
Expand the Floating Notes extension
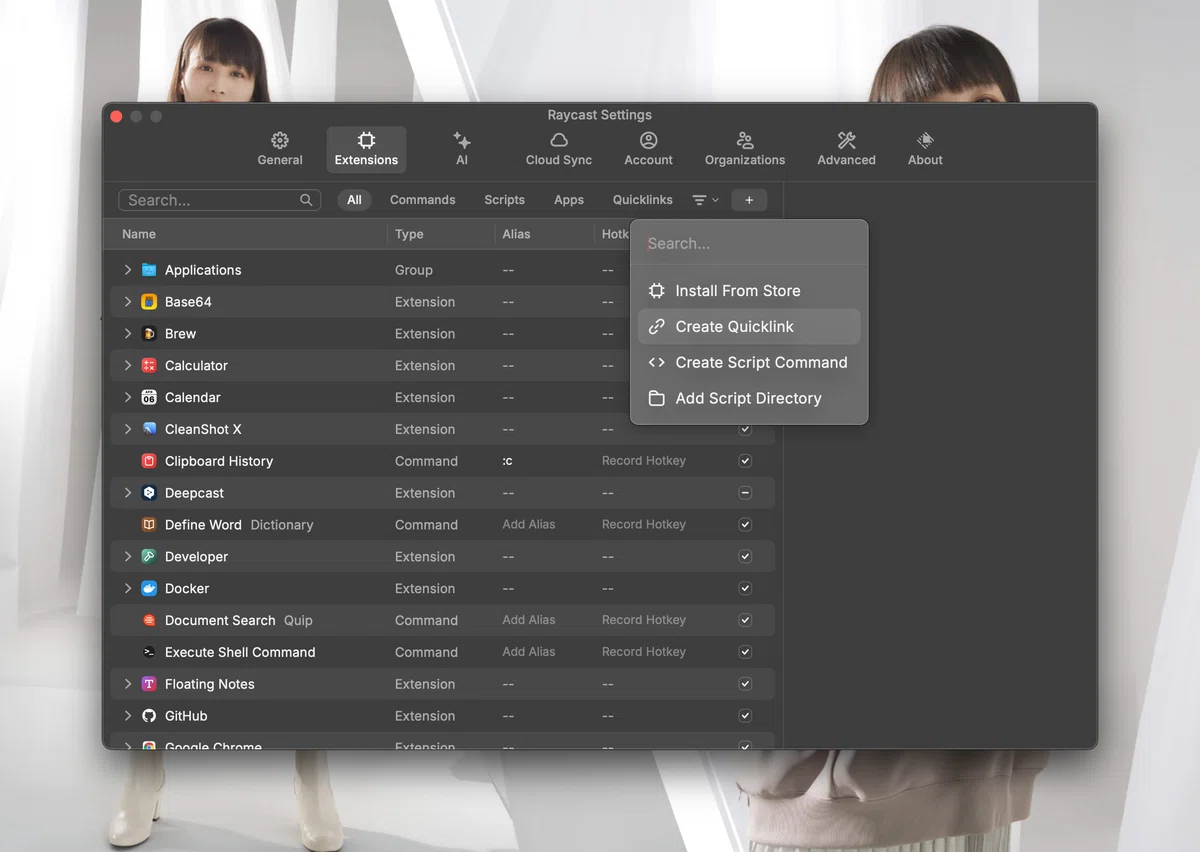click(128, 684)
